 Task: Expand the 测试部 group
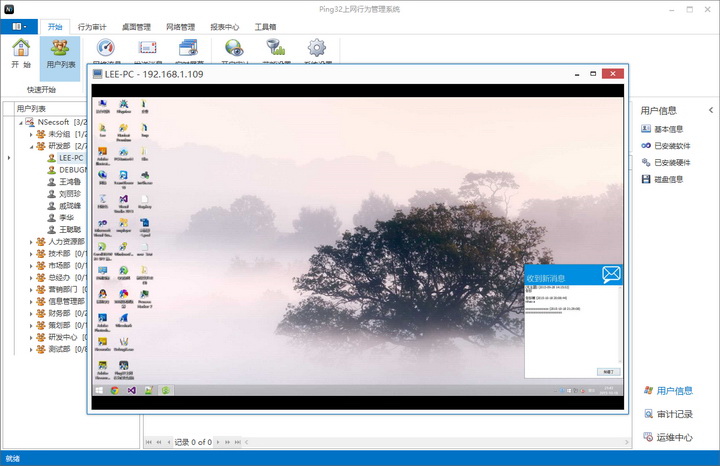click(31, 349)
